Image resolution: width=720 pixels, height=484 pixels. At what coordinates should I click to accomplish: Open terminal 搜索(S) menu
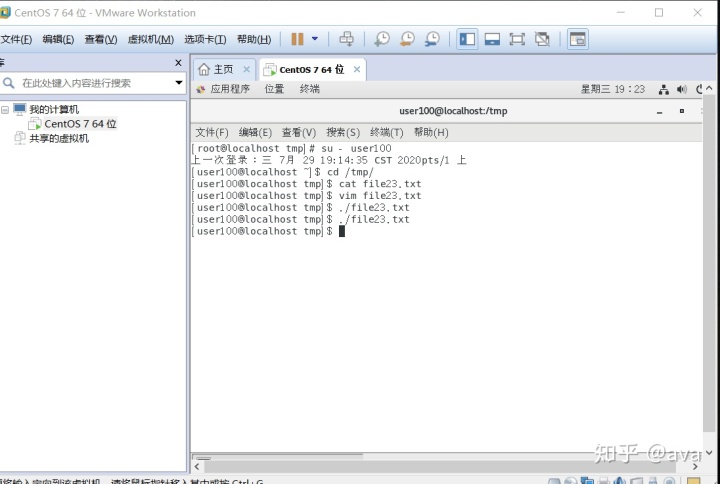343,133
